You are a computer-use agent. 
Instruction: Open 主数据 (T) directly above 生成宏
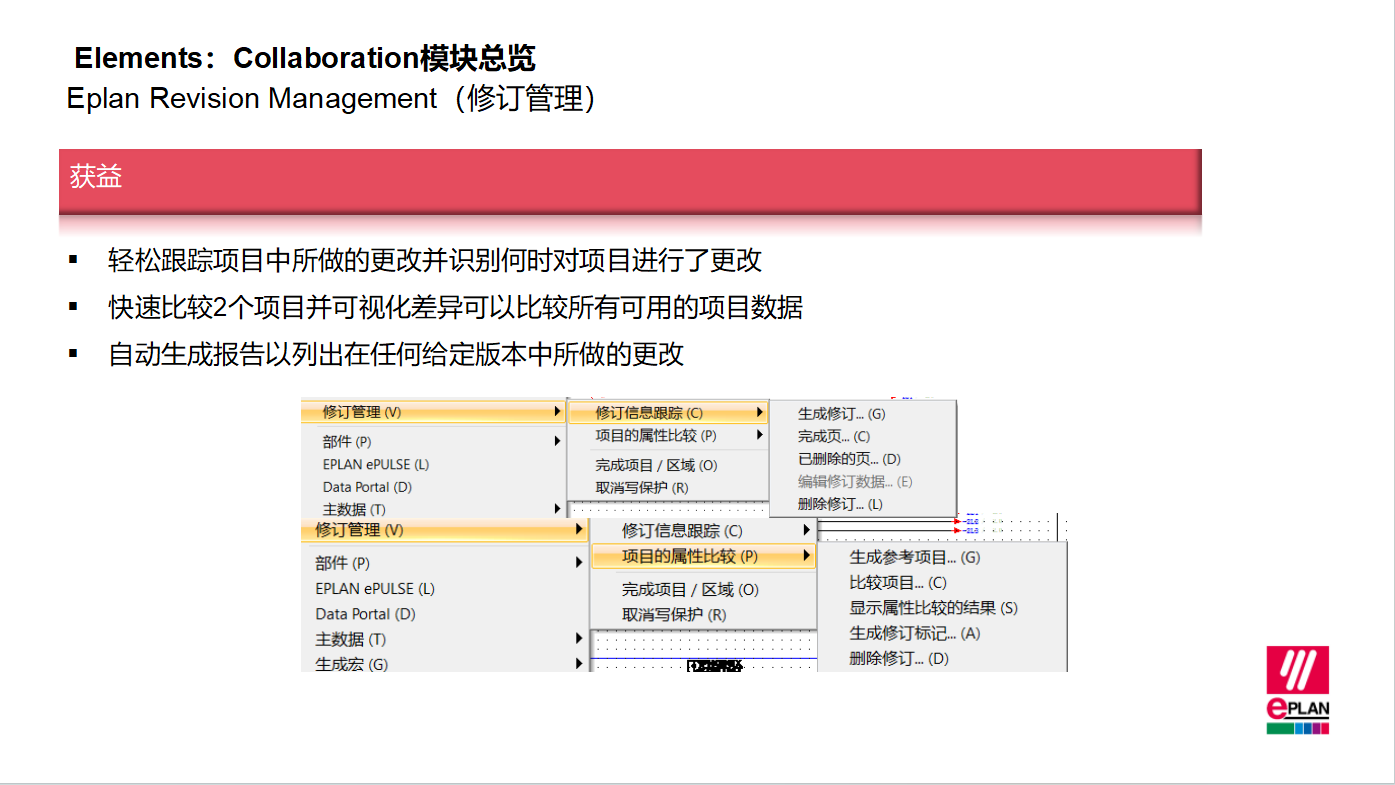coord(350,639)
